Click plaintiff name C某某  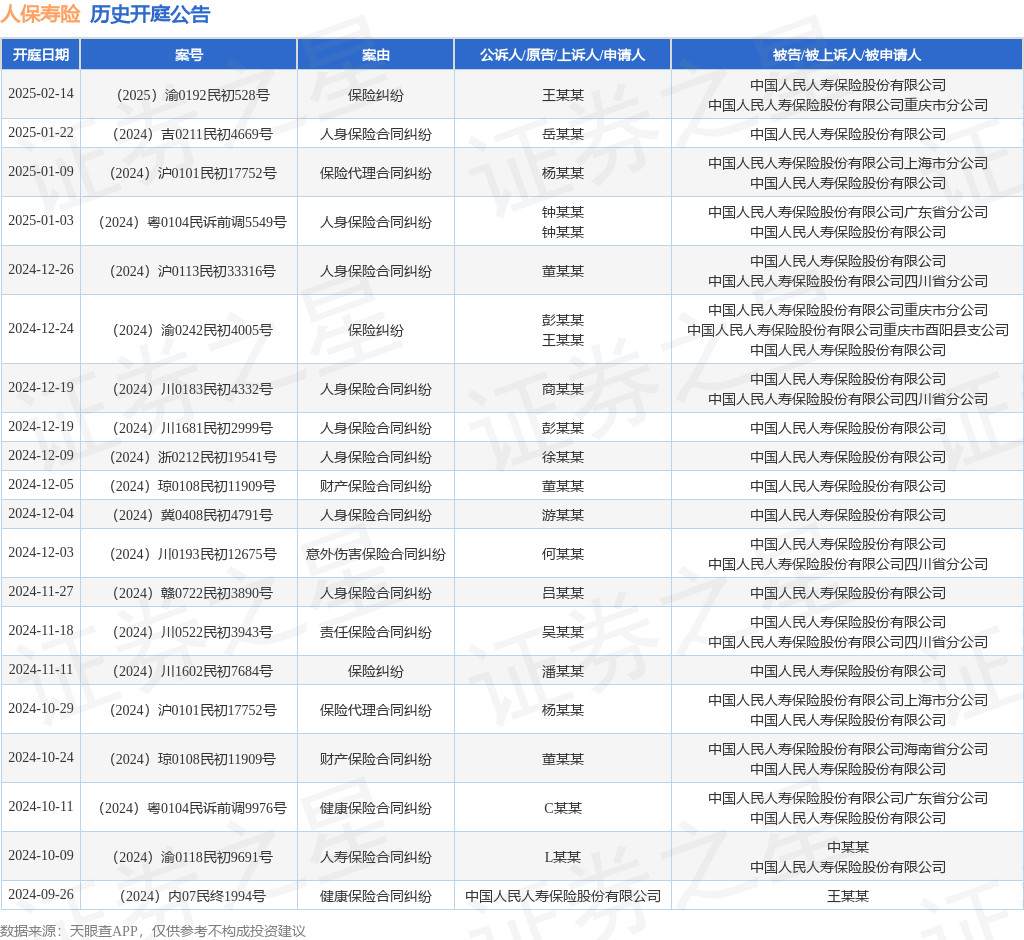point(562,809)
